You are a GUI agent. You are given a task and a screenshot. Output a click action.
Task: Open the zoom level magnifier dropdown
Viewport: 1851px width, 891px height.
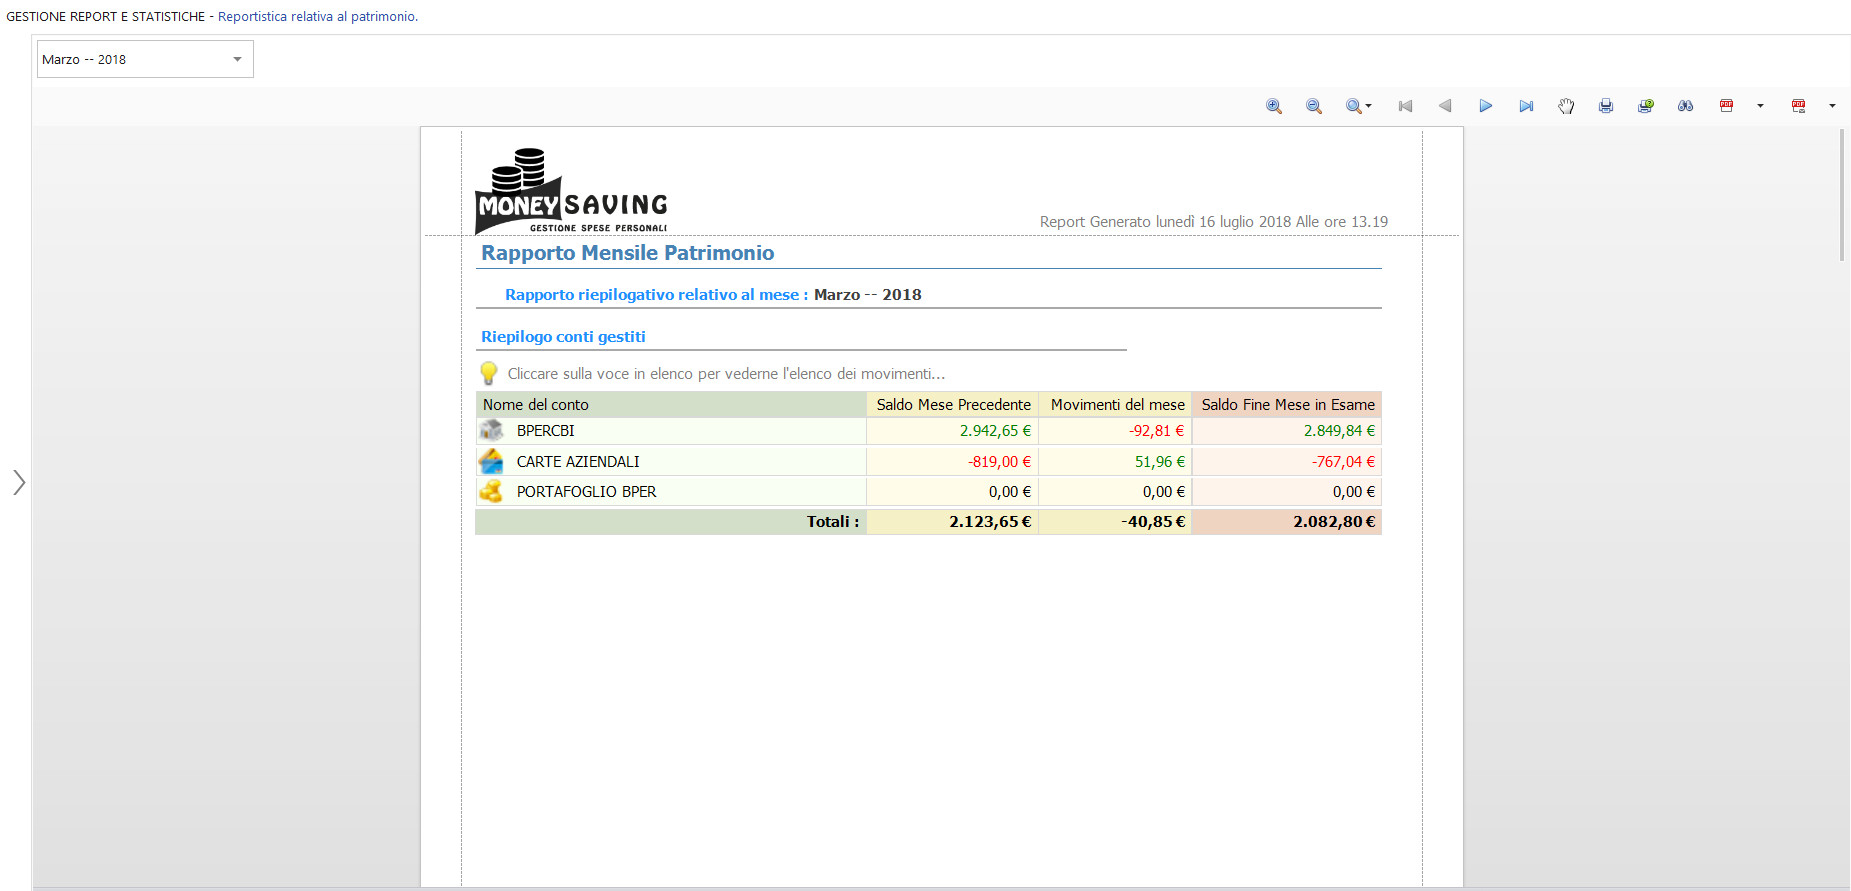[1359, 106]
